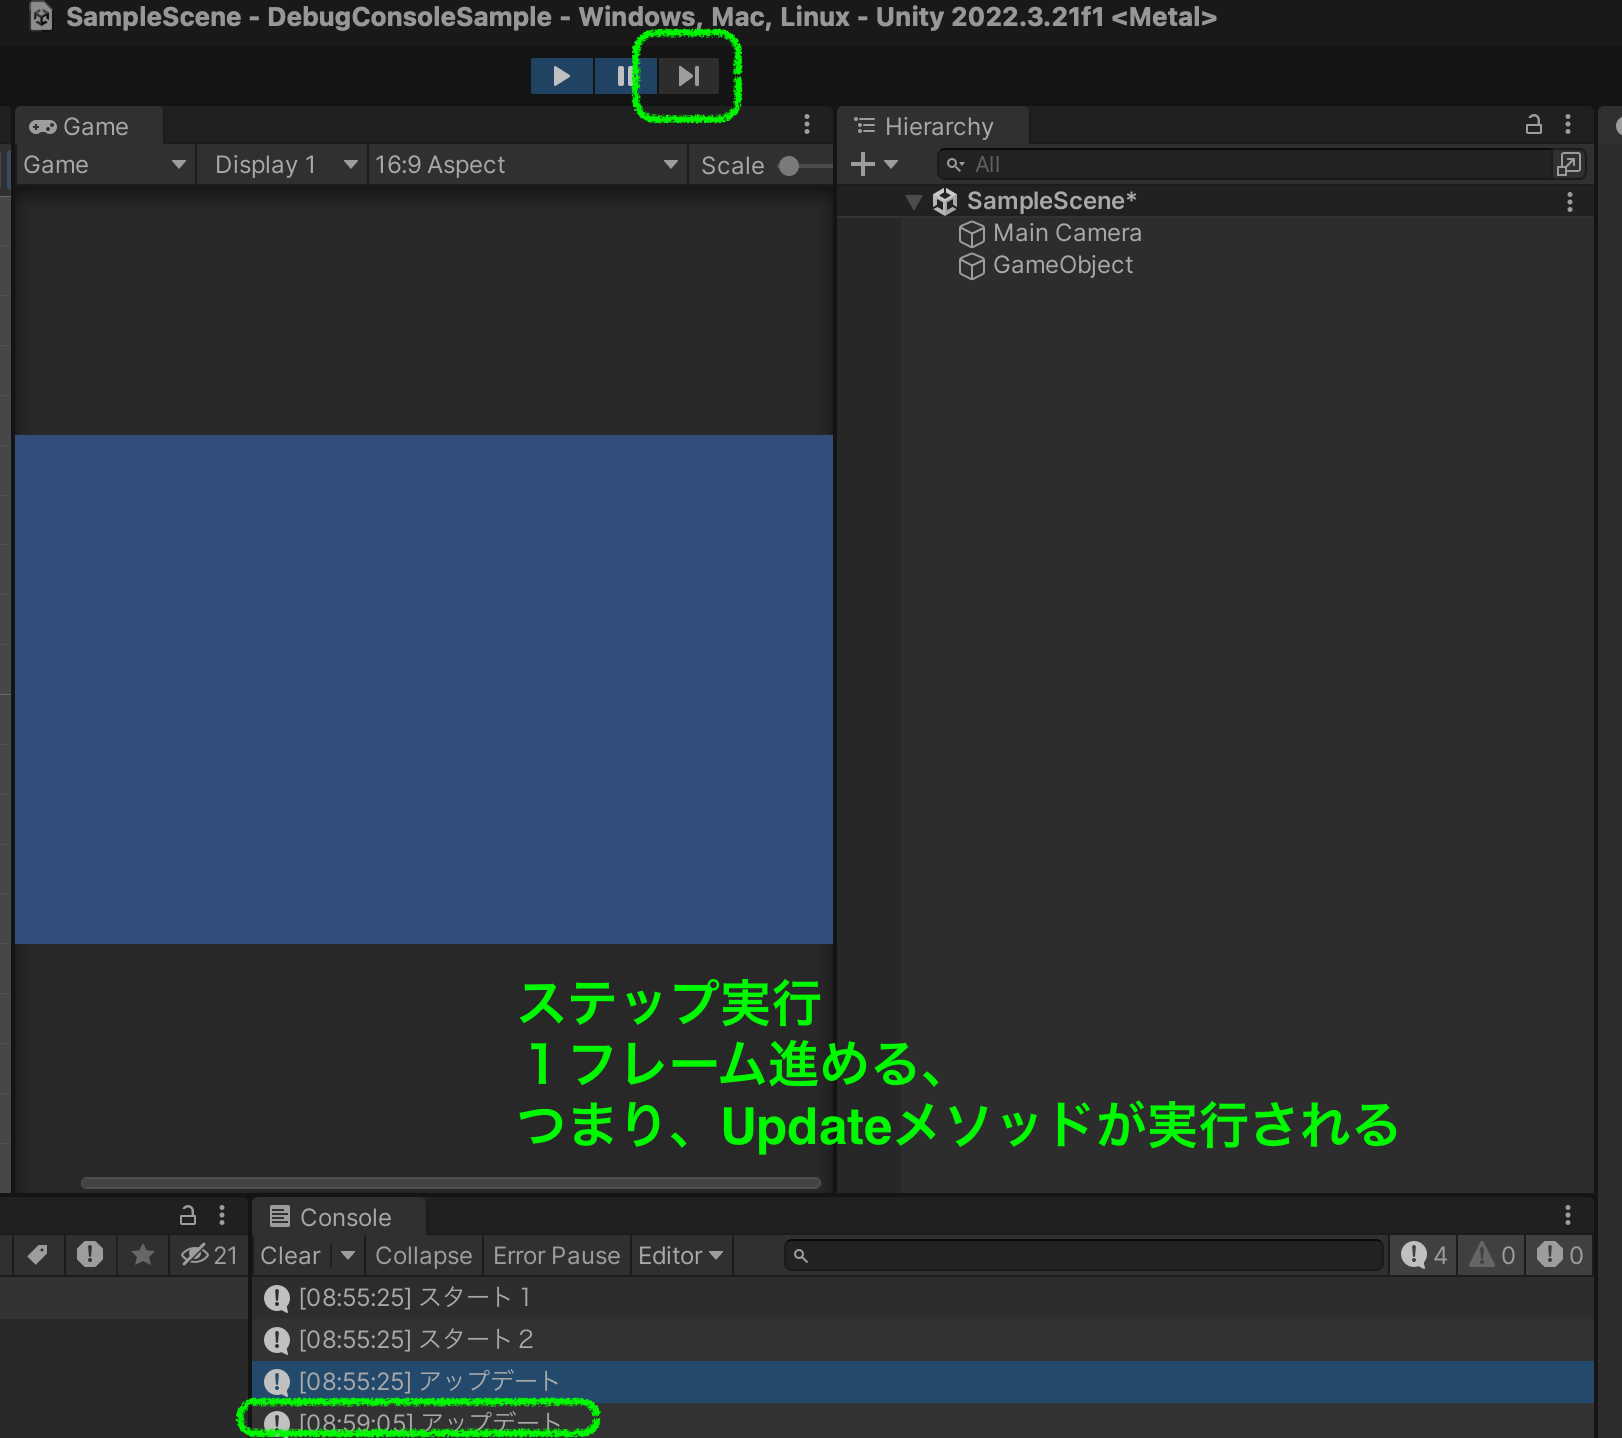Open SampleScene row options menu
The image size is (1622, 1438).
click(x=1570, y=202)
